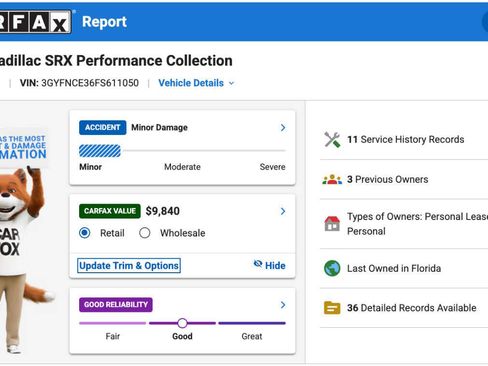
Task: Click the VIN number 3GYFNCE36FS611050
Action: tap(90, 83)
